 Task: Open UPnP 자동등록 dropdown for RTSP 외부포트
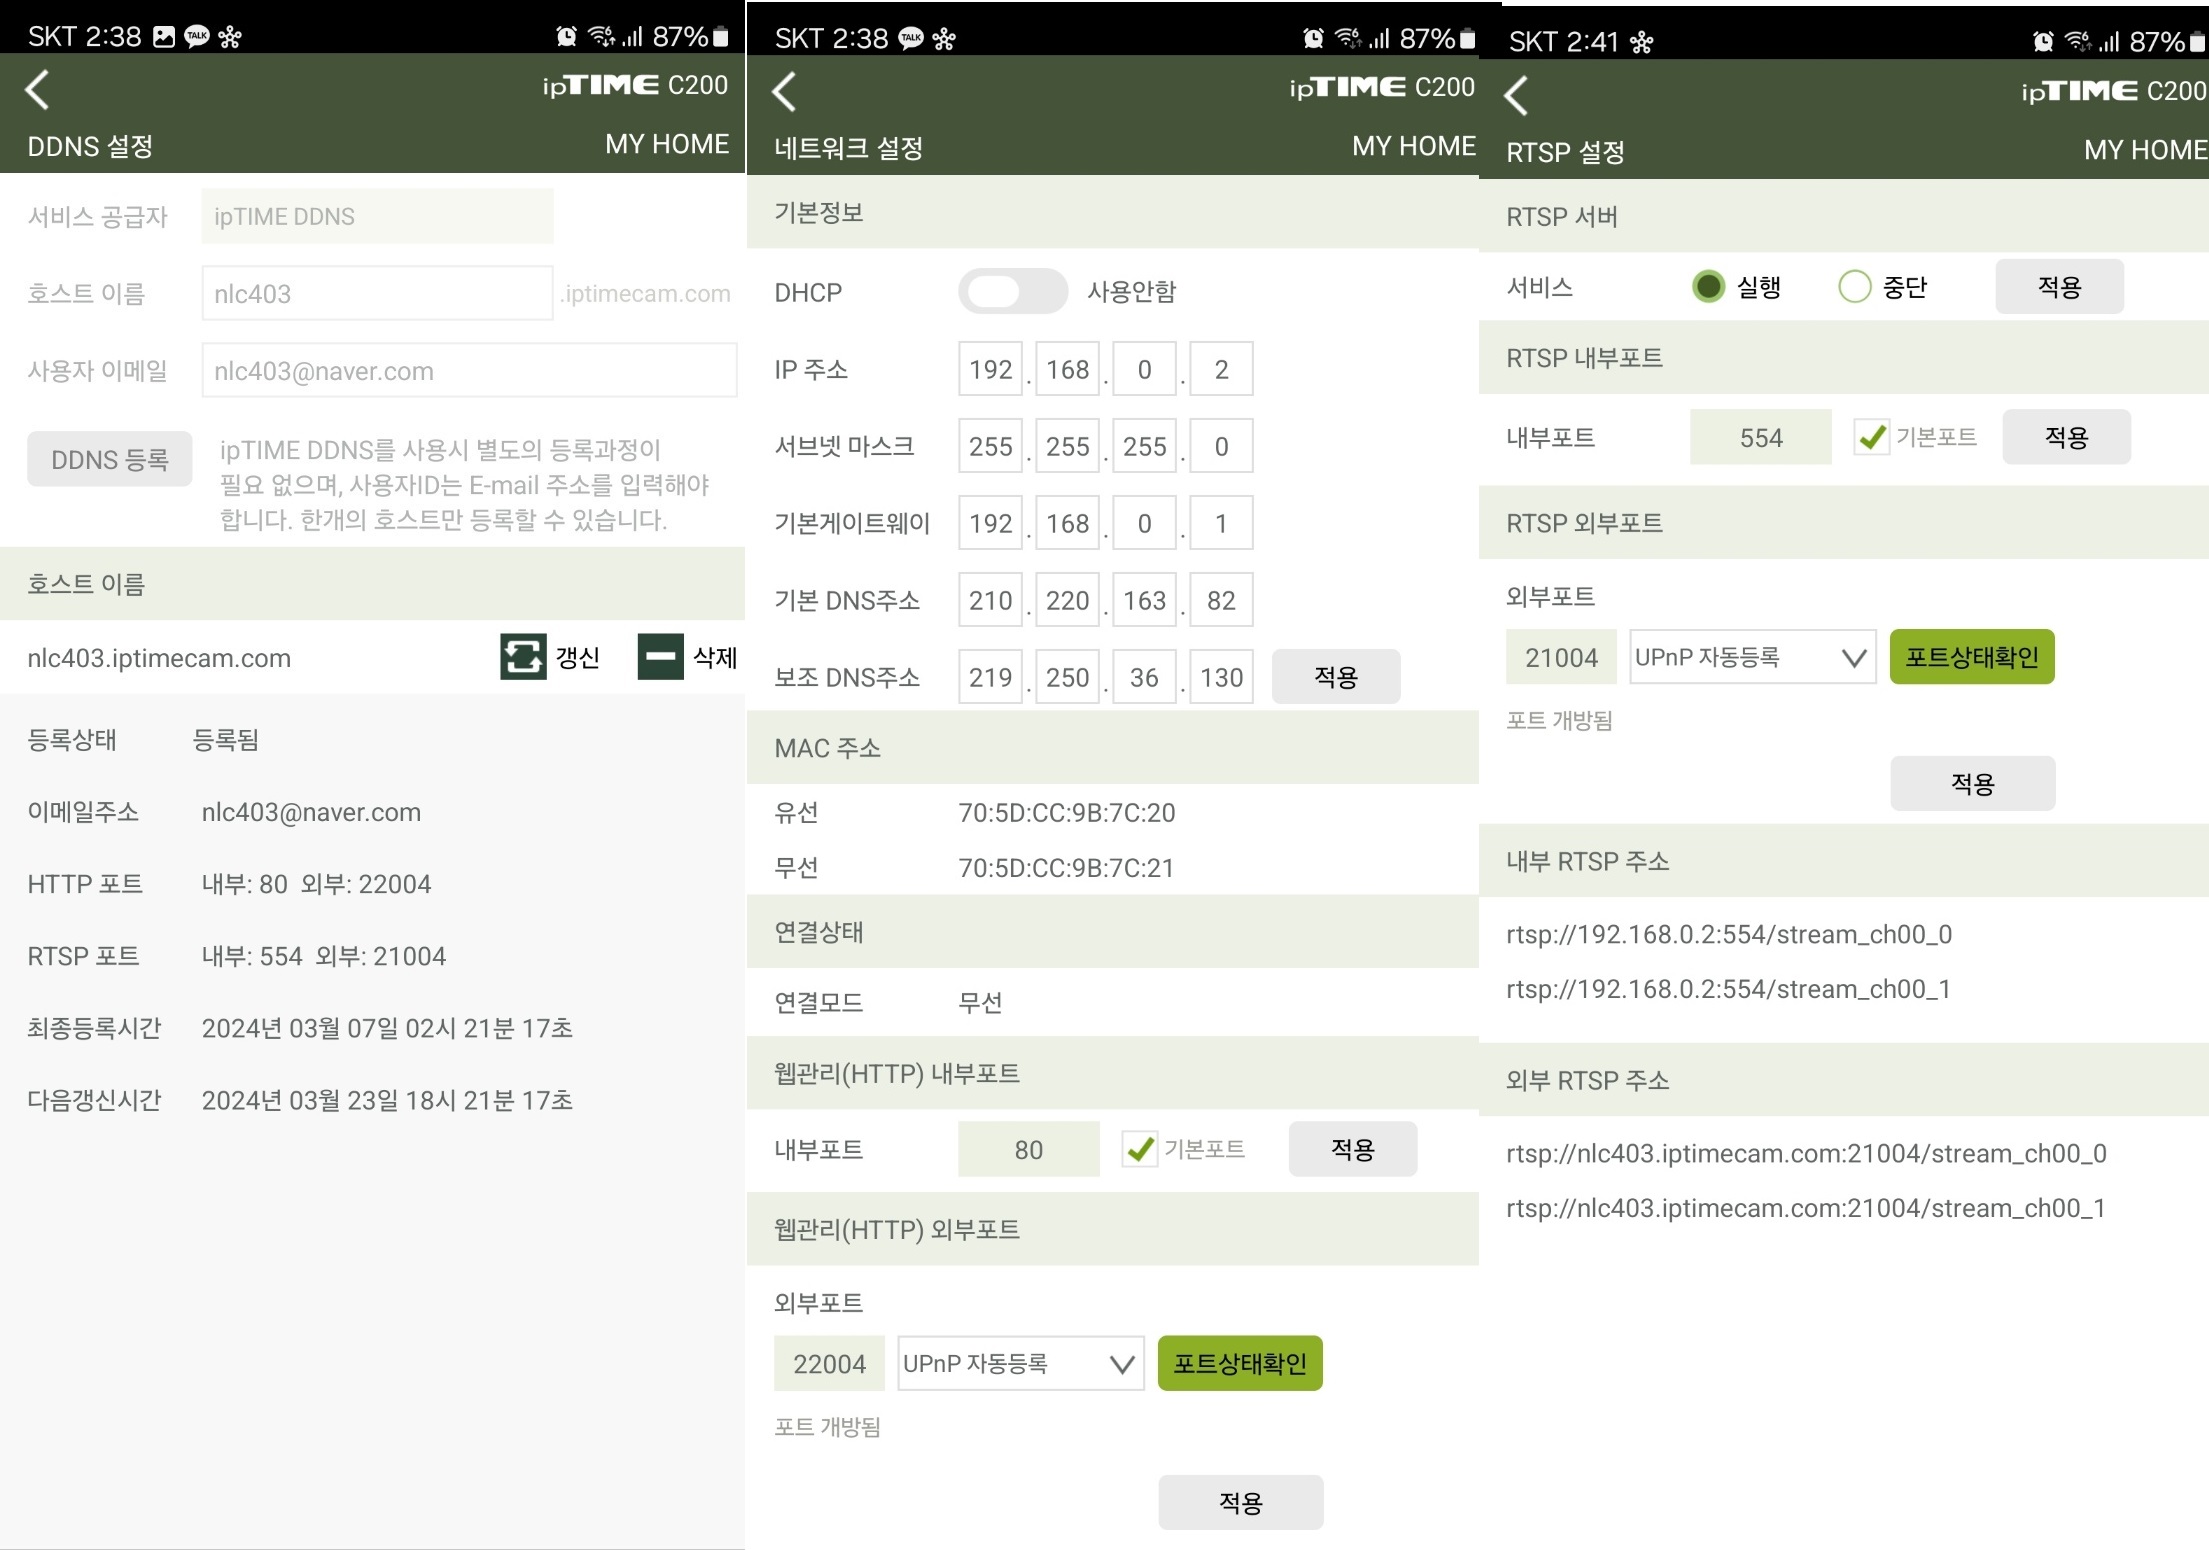(1752, 657)
